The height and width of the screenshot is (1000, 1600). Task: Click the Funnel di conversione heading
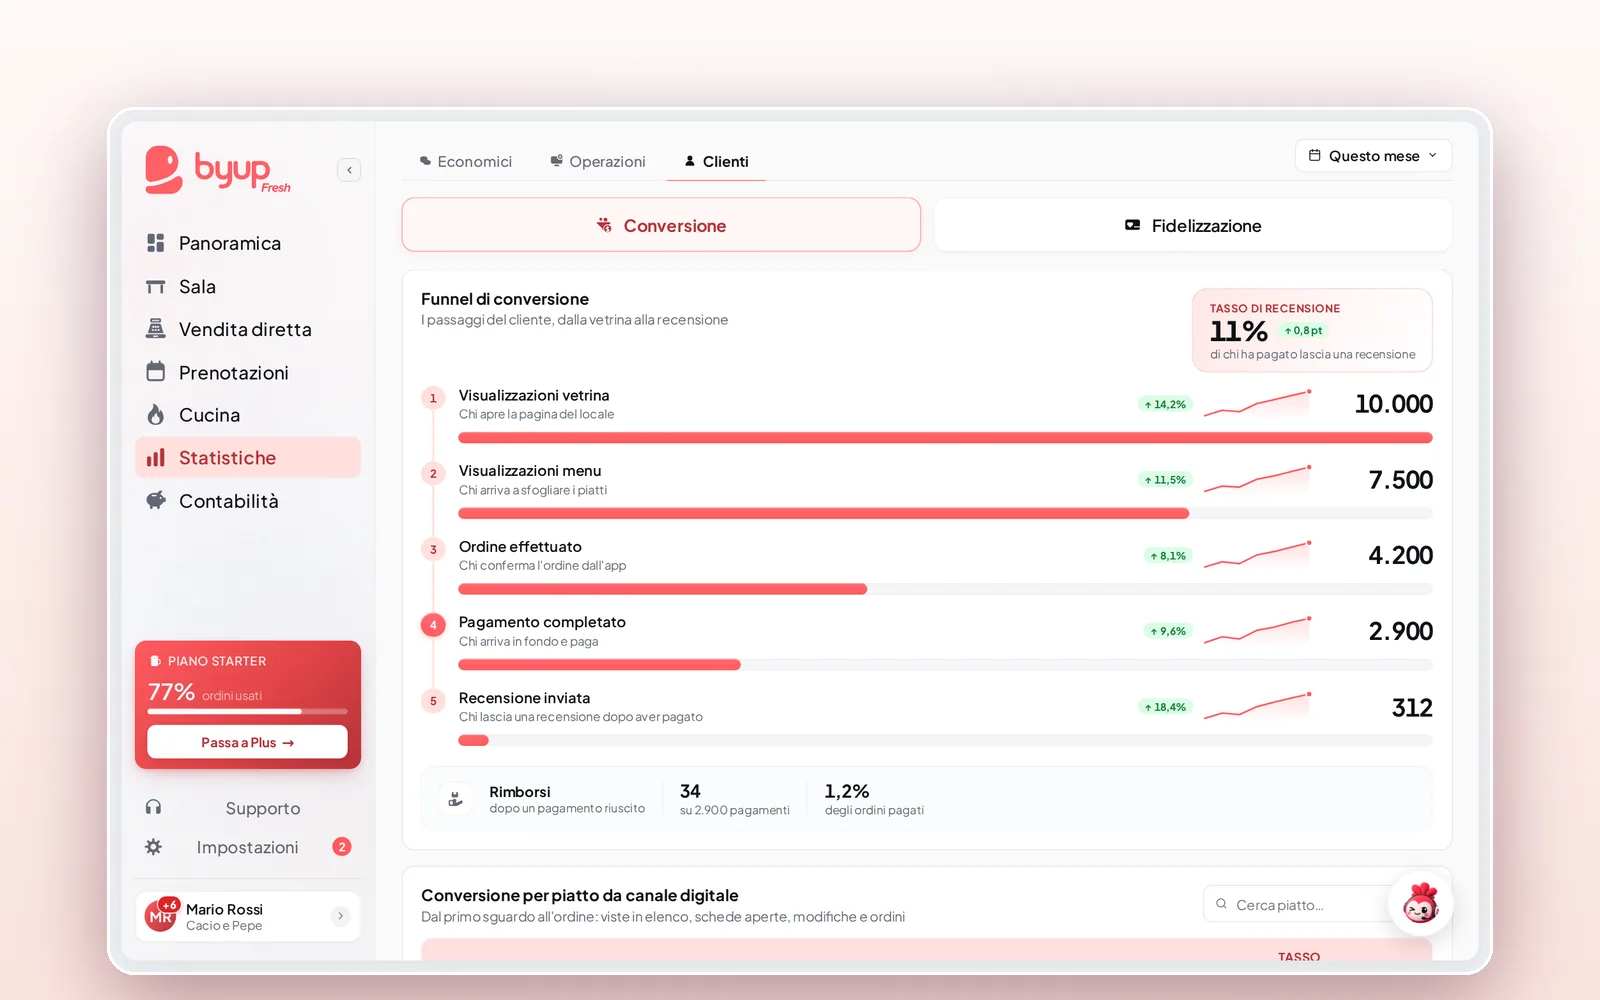505,299
